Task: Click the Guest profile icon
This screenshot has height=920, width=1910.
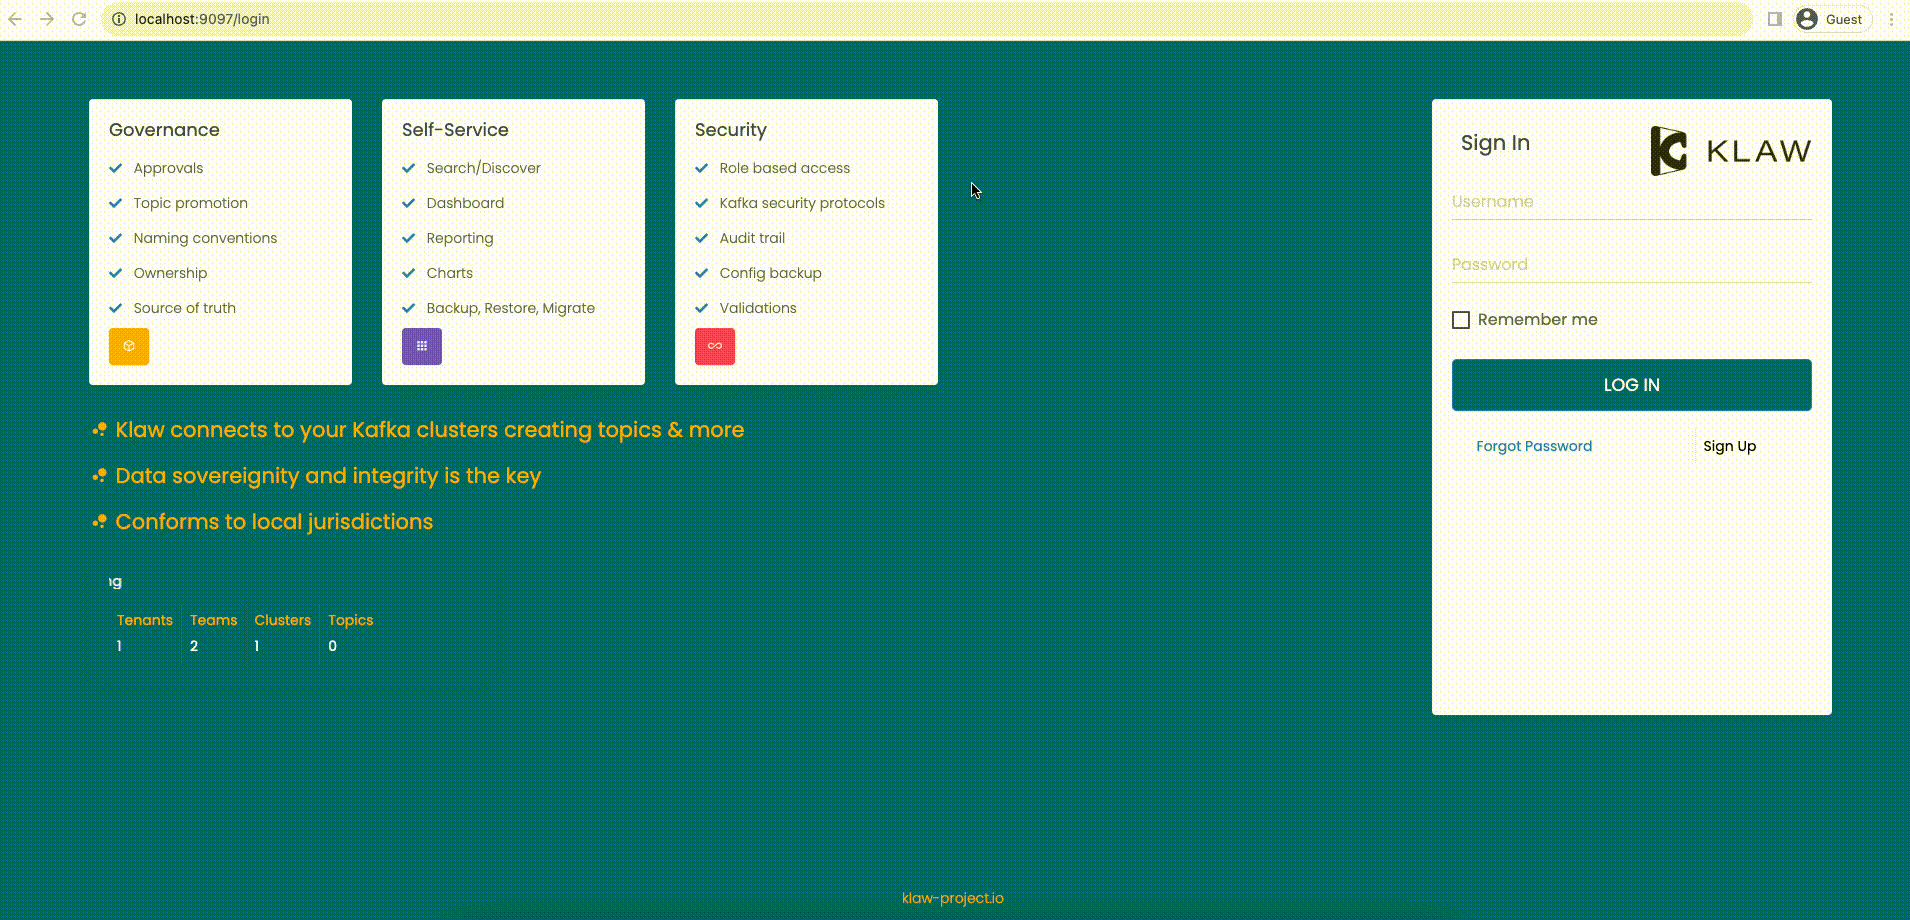Action: coord(1805,18)
